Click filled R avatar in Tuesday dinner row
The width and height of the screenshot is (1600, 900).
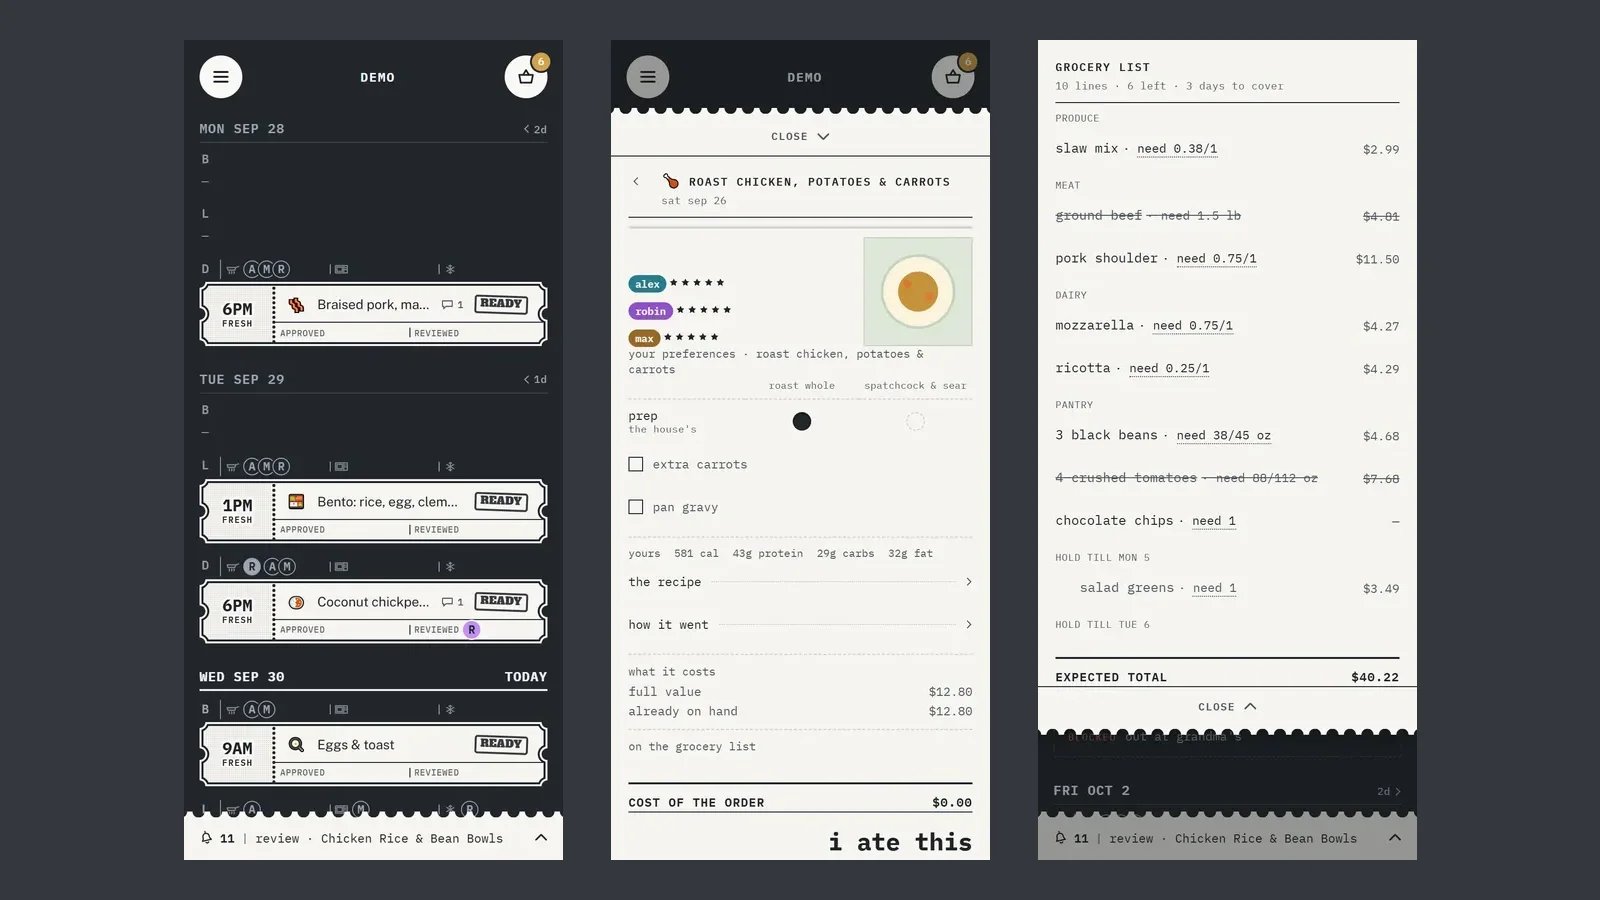click(x=252, y=566)
